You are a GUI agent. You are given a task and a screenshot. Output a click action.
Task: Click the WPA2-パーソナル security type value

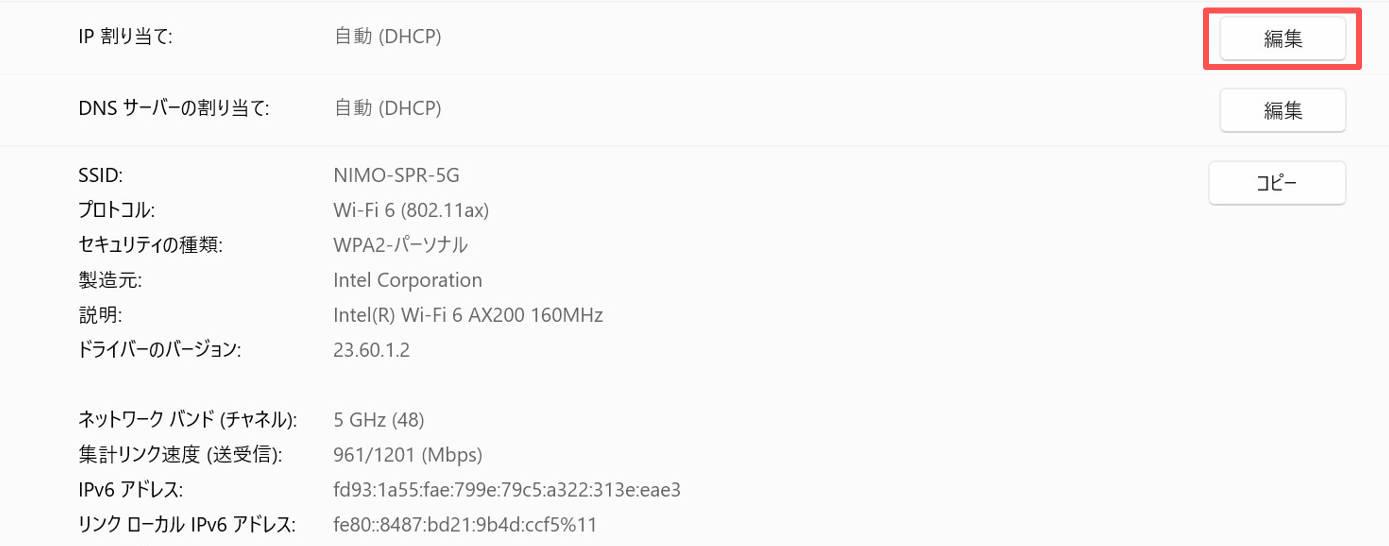[400, 245]
